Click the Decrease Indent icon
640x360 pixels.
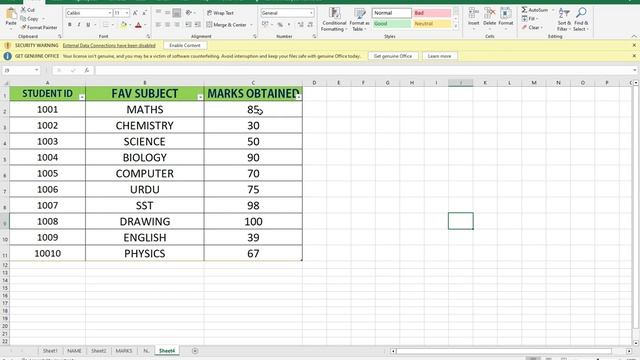188,25
